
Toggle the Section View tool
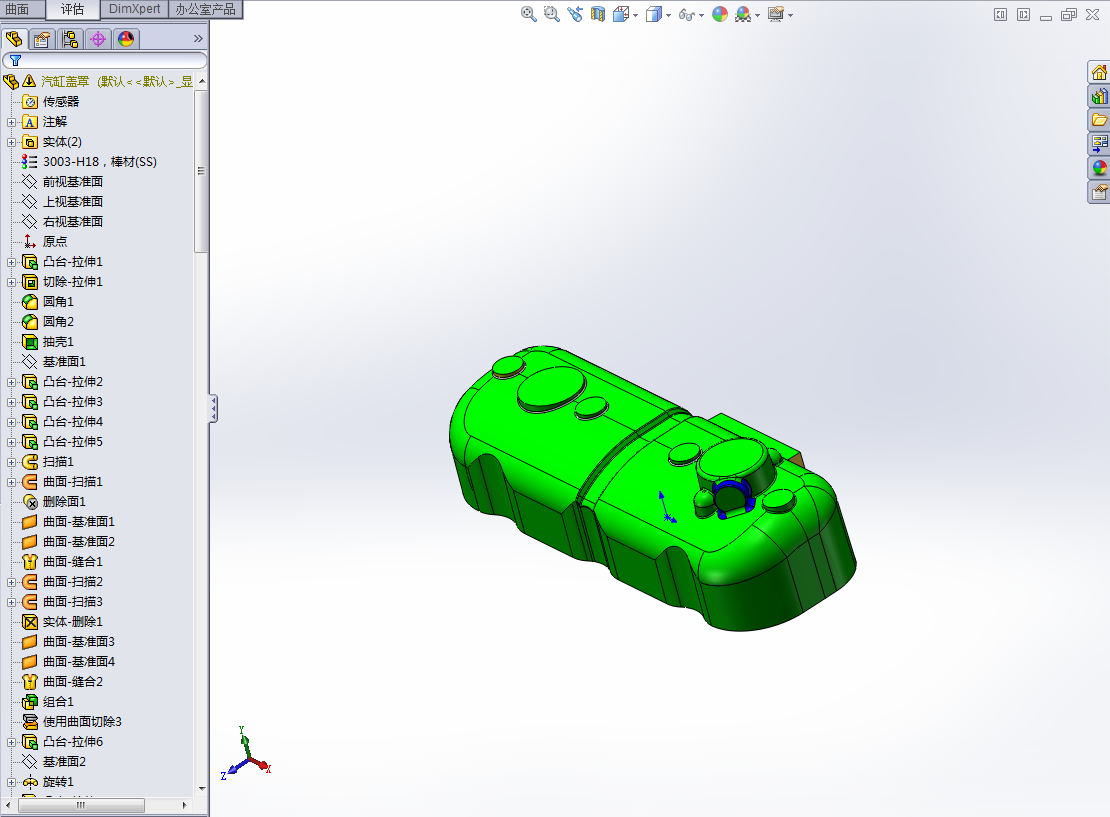598,14
